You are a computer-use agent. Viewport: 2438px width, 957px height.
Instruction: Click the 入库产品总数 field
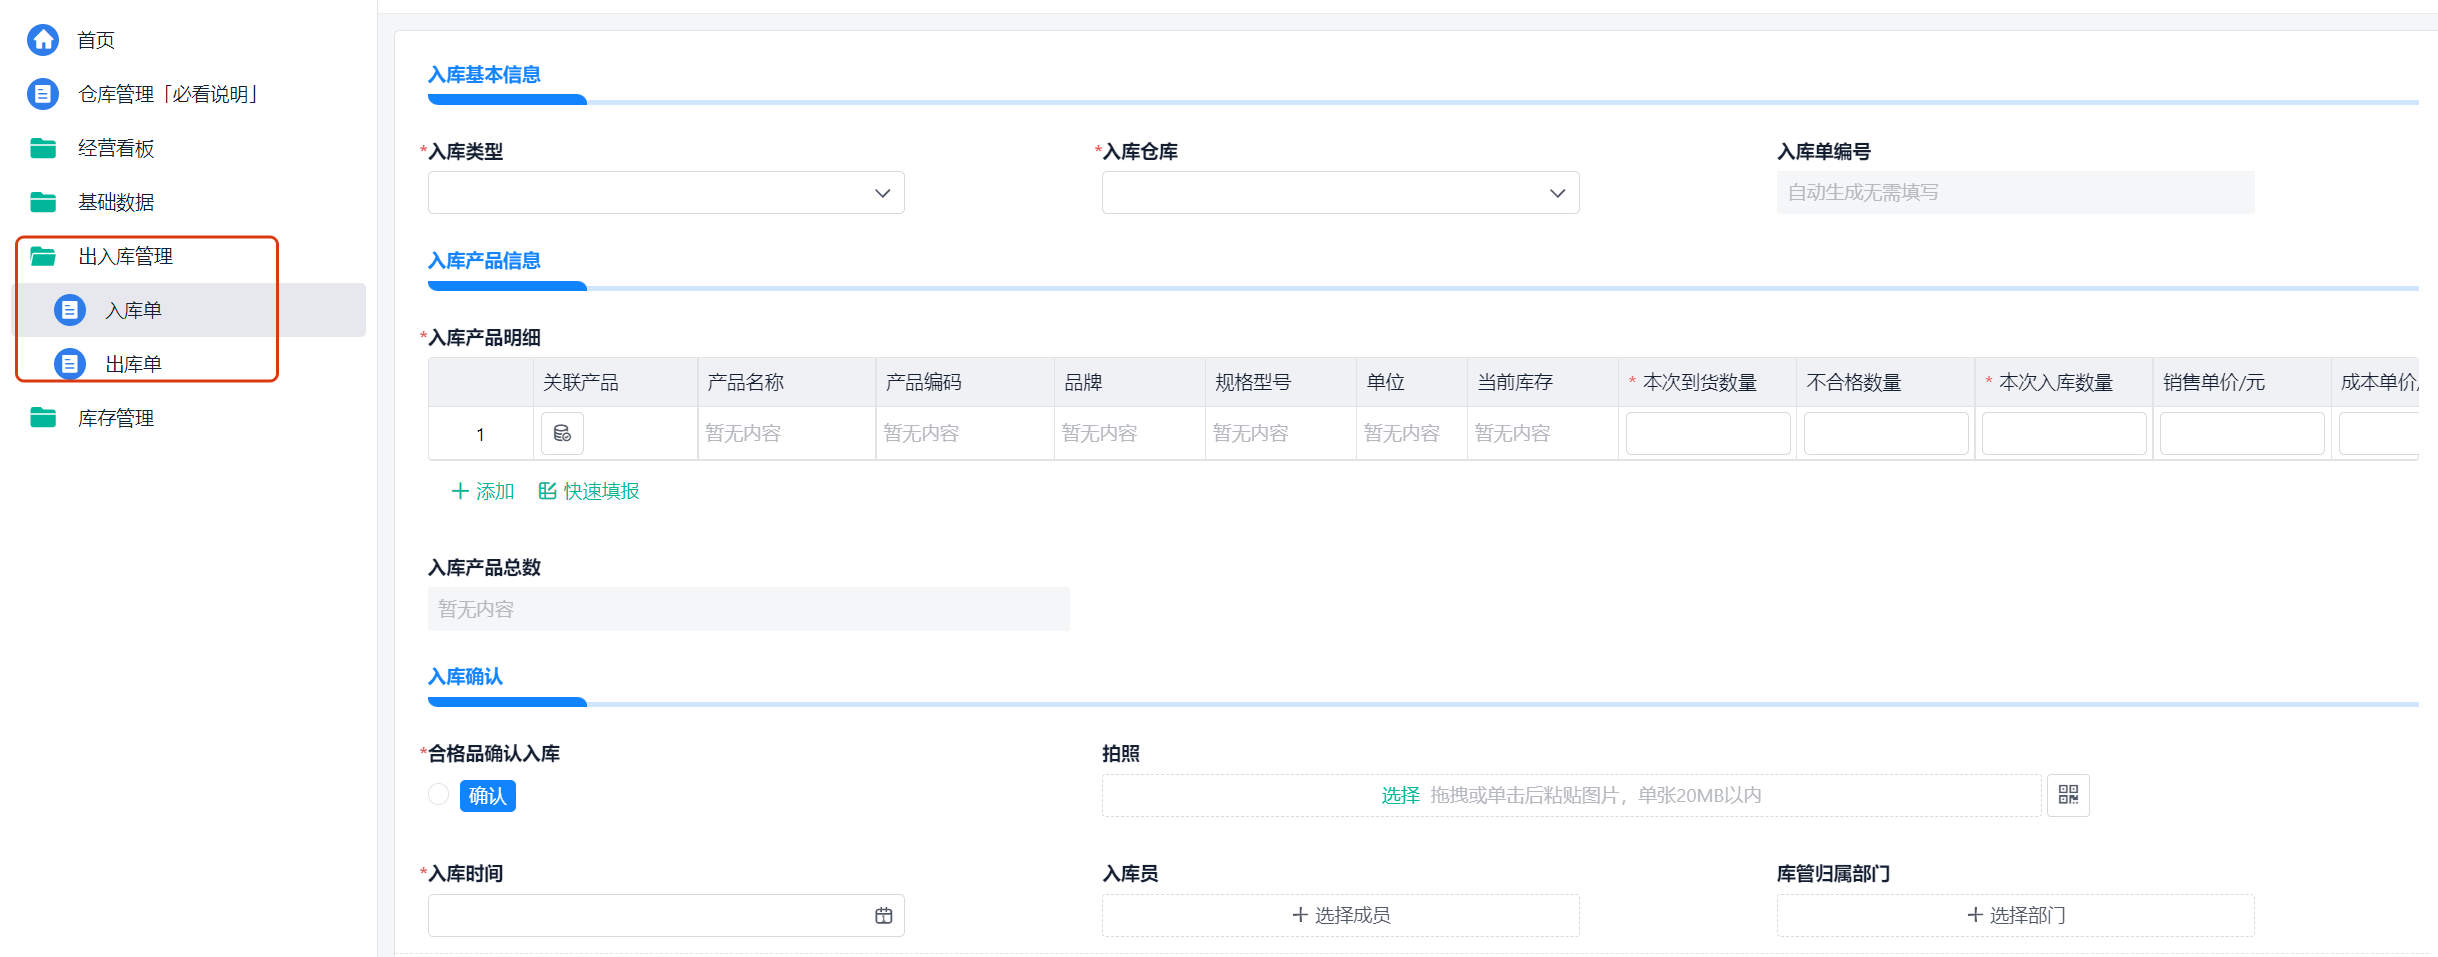pyautogui.click(x=749, y=609)
